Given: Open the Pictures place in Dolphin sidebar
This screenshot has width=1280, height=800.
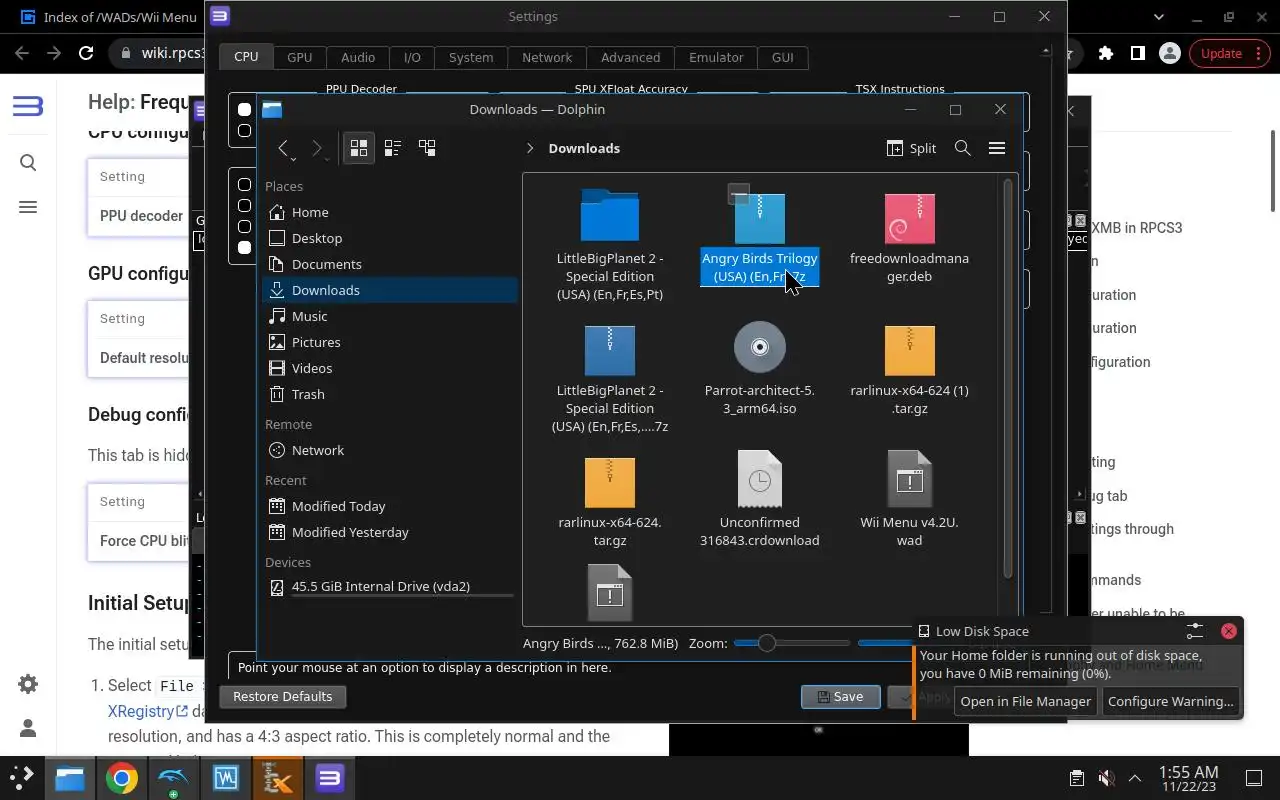Looking at the screenshot, I should pos(390,342).
